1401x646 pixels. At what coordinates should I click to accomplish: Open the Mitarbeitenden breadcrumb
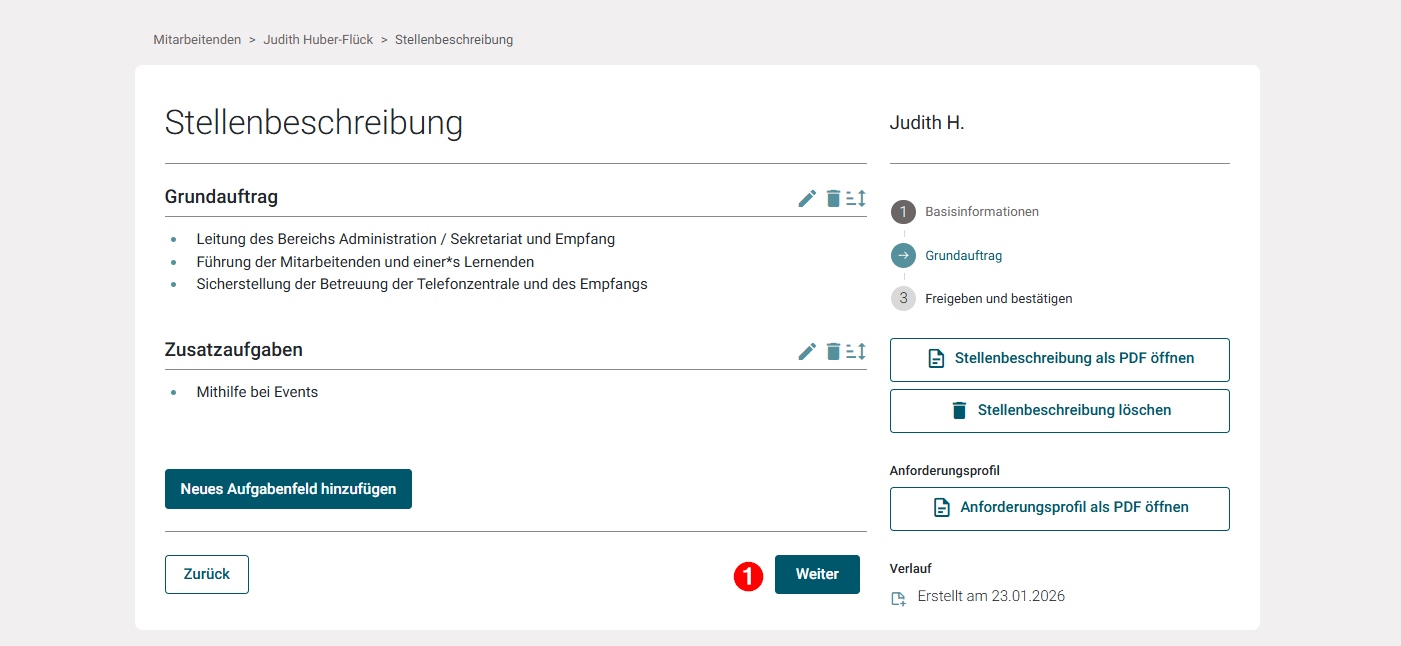197,39
